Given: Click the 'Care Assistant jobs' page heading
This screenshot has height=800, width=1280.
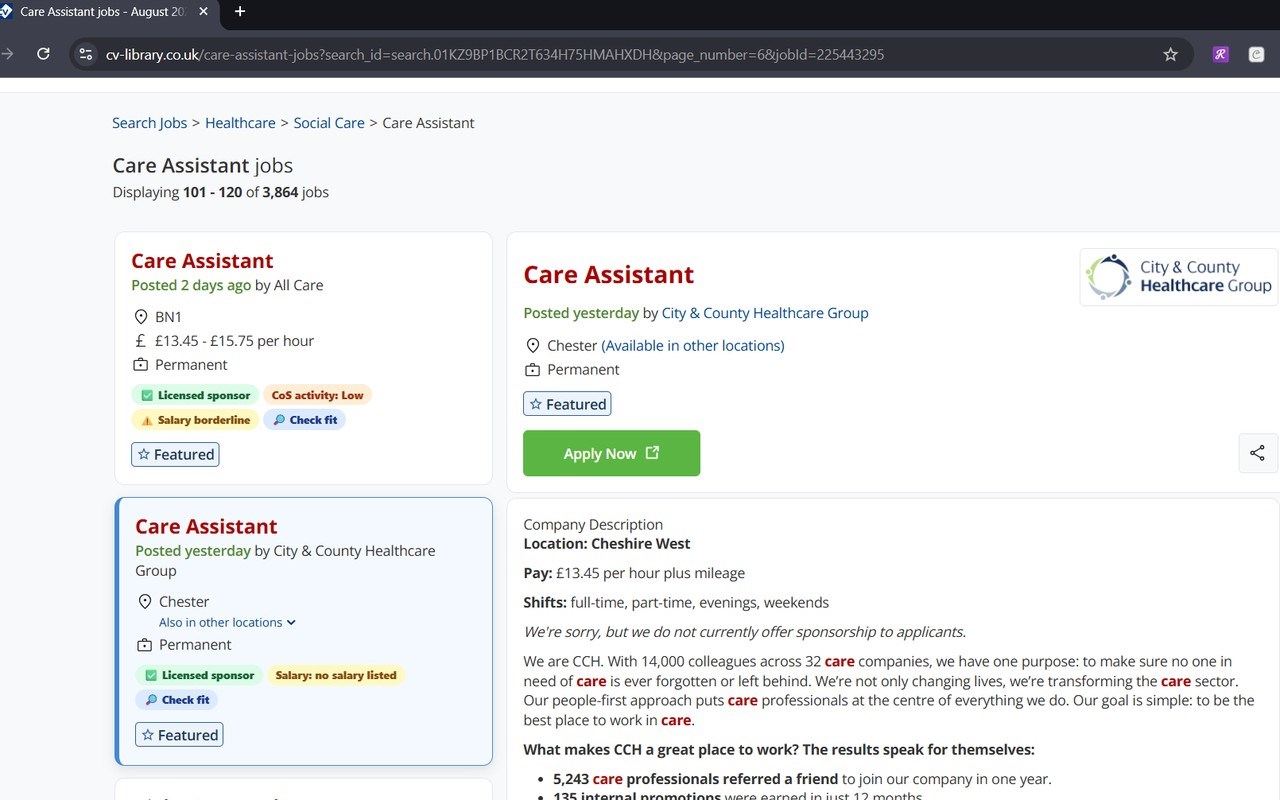Looking at the screenshot, I should [203, 166].
